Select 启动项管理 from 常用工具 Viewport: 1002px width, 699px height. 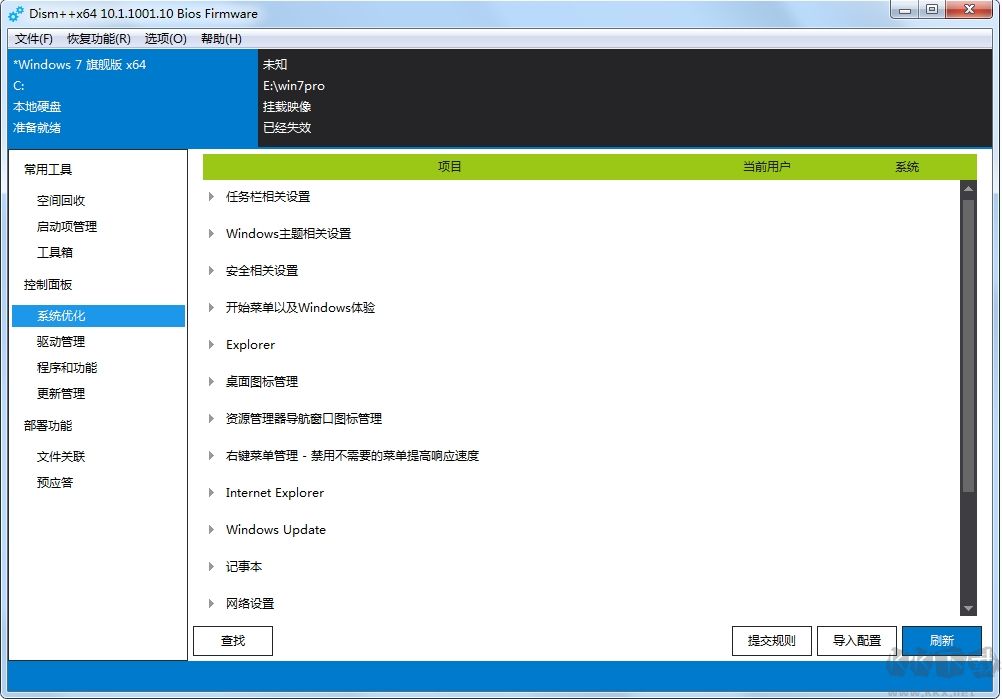(68, 226)
